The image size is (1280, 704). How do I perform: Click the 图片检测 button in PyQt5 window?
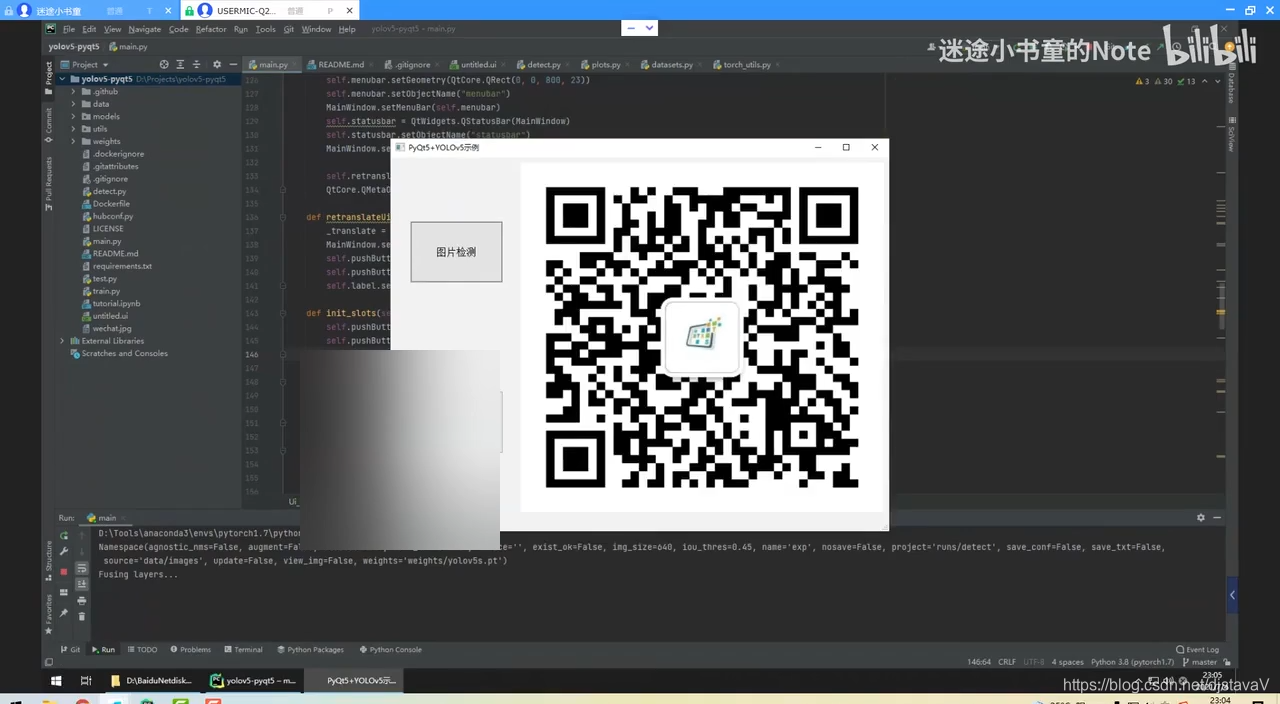point(456,252)
